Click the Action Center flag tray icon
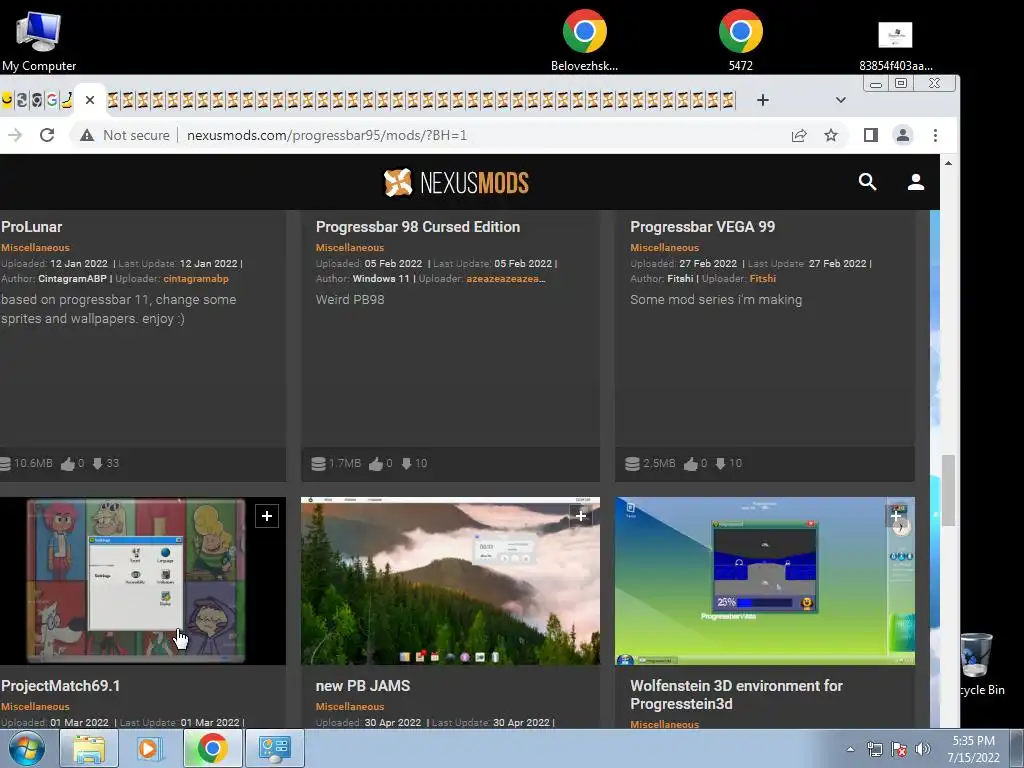This screenshot has height=768, width=1024. (x=899, y=749)
